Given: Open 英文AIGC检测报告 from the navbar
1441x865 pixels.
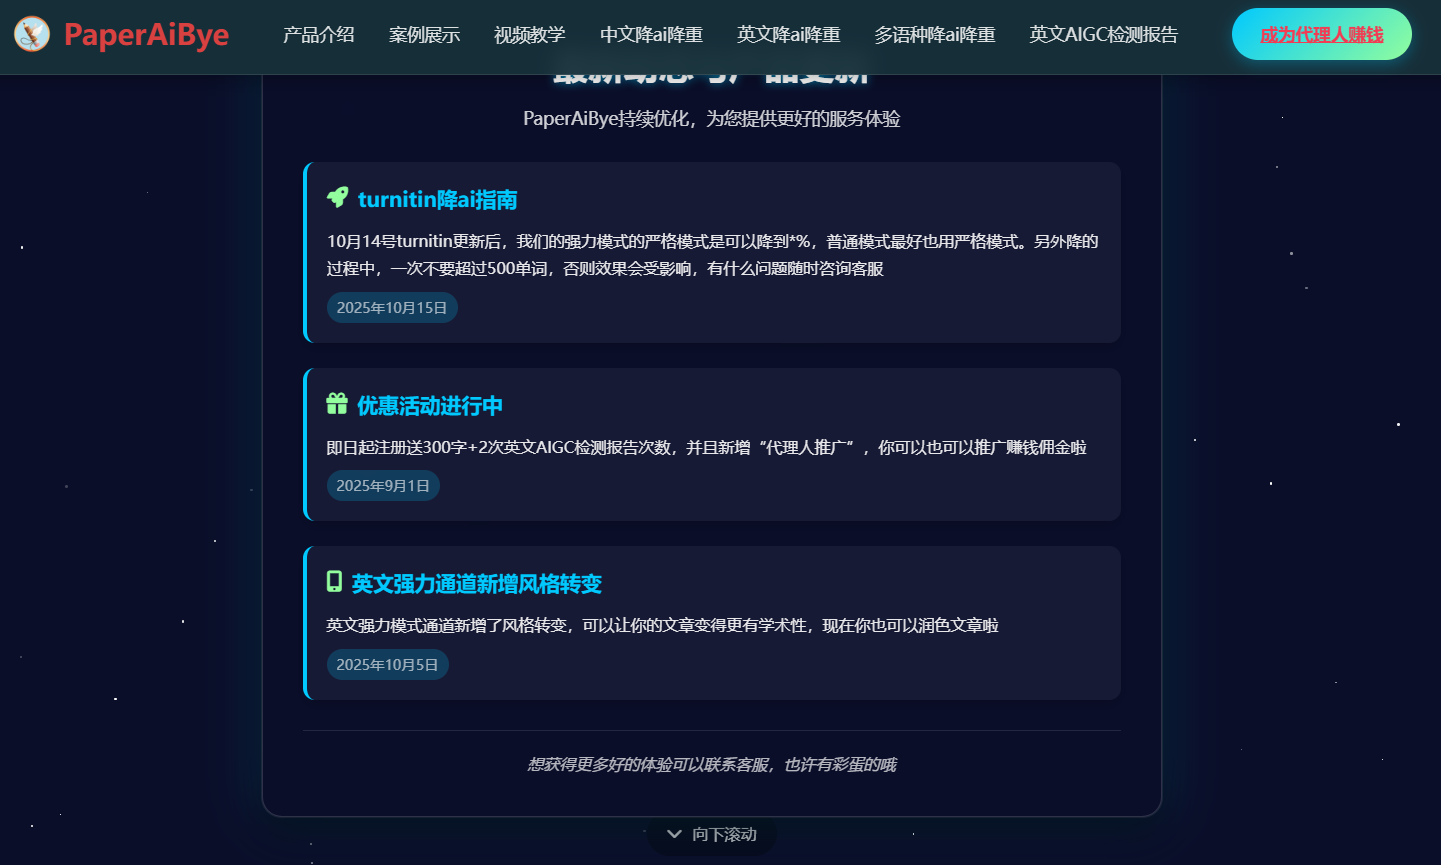Looking at the screenshot, I should coord(1103,35).
